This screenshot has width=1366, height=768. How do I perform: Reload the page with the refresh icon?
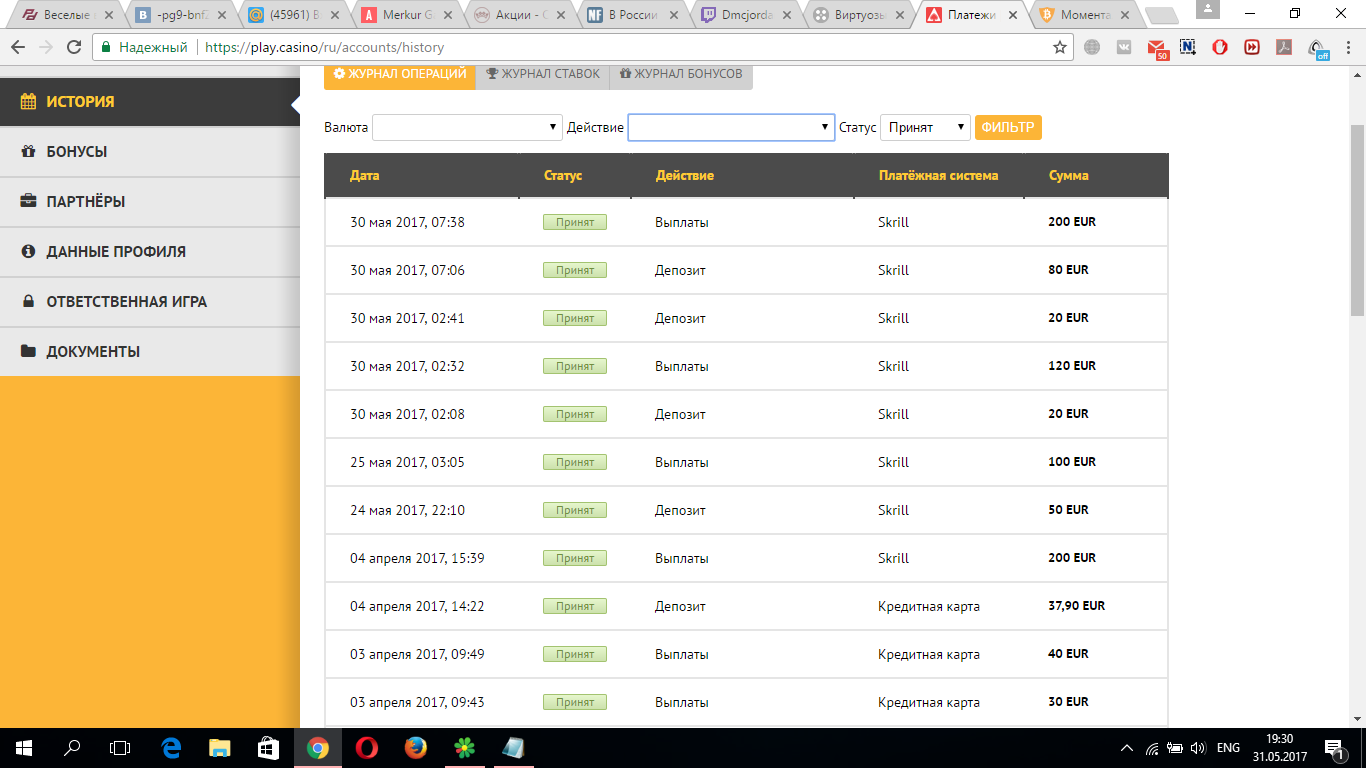click(x=74, y=47)
